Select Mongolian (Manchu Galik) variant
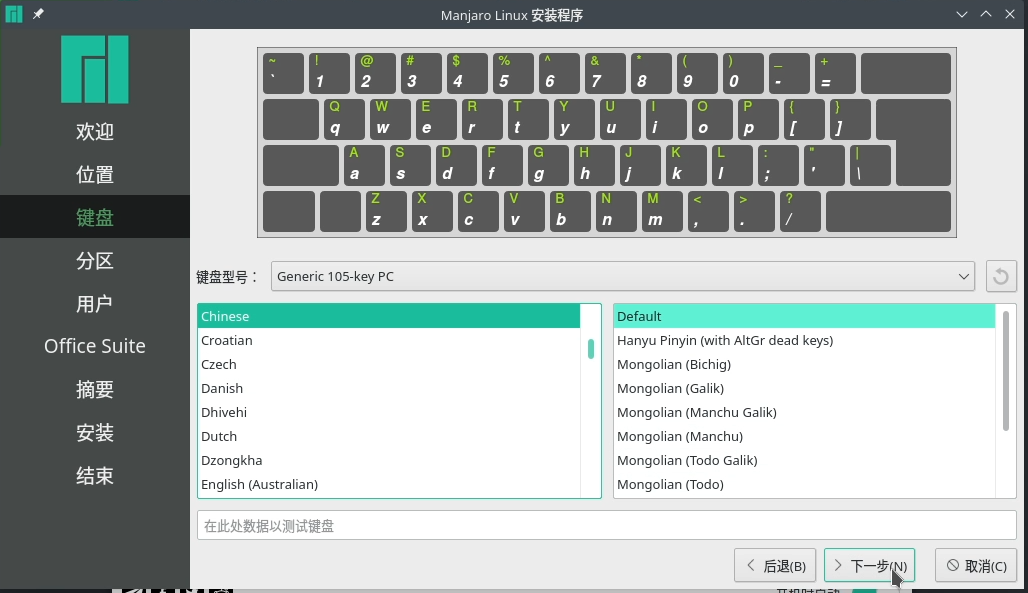 point(804,412)
